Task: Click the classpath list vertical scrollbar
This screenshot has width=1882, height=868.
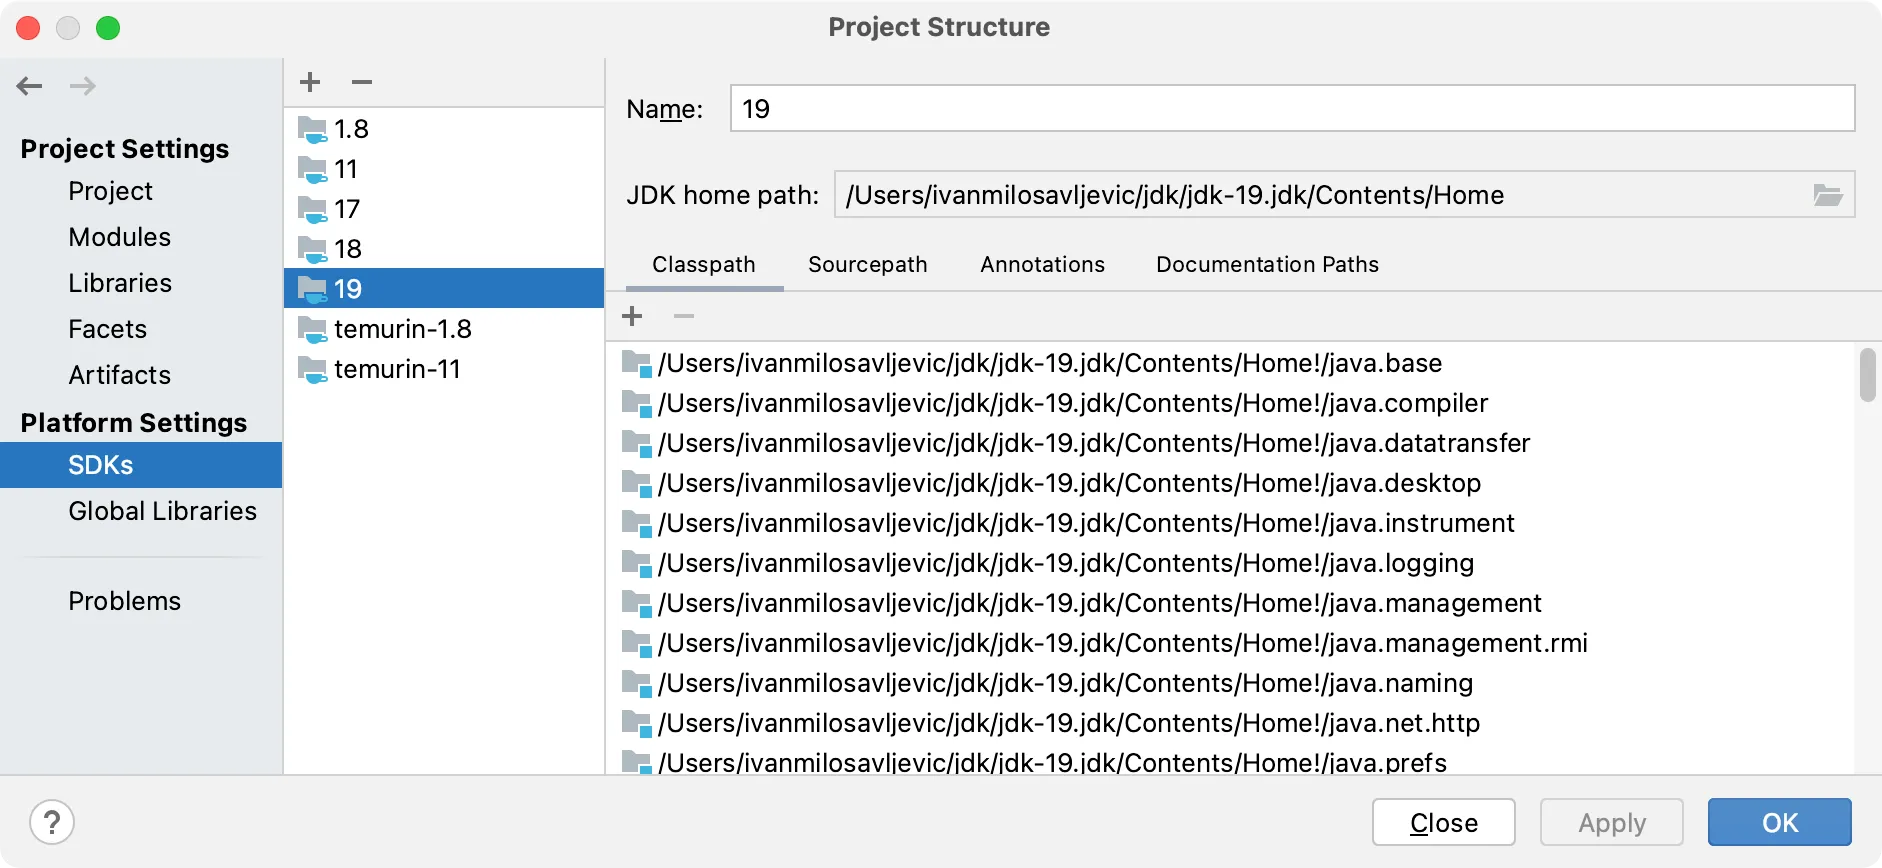Action: pos(1867,375)
